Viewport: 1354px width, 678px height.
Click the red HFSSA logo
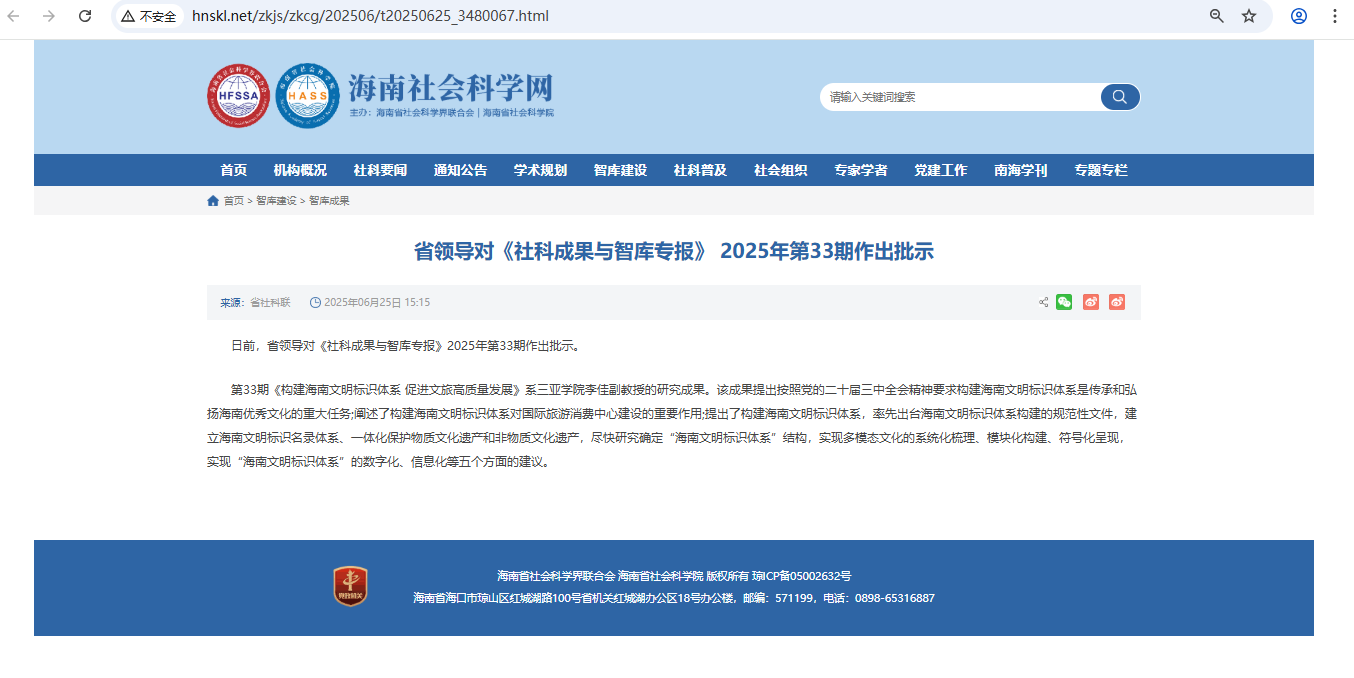pyautogui.click(x=238, y=96)
